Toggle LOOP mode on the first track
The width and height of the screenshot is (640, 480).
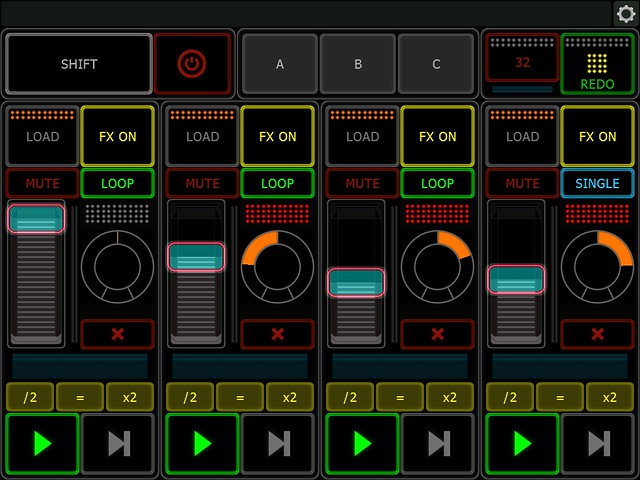(x=118, y=183)
